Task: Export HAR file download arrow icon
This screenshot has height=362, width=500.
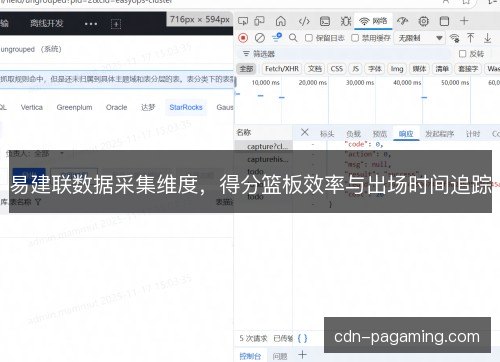Action: (487, 38)
